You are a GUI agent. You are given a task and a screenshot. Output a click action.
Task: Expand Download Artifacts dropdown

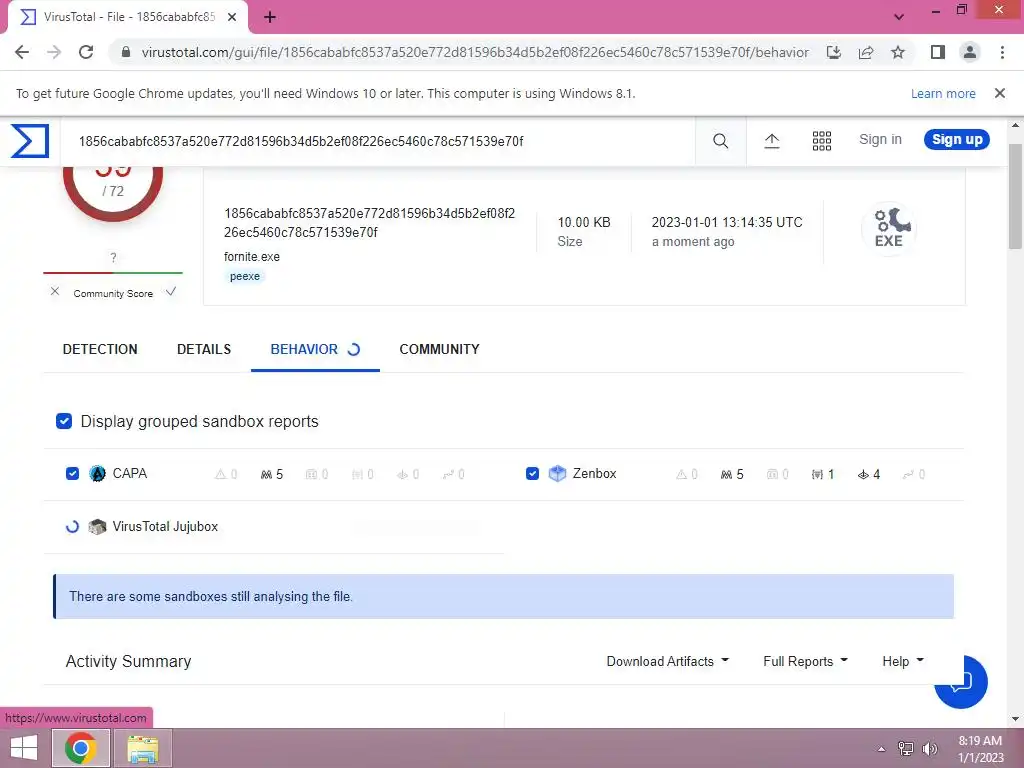(x=667, y=662)
